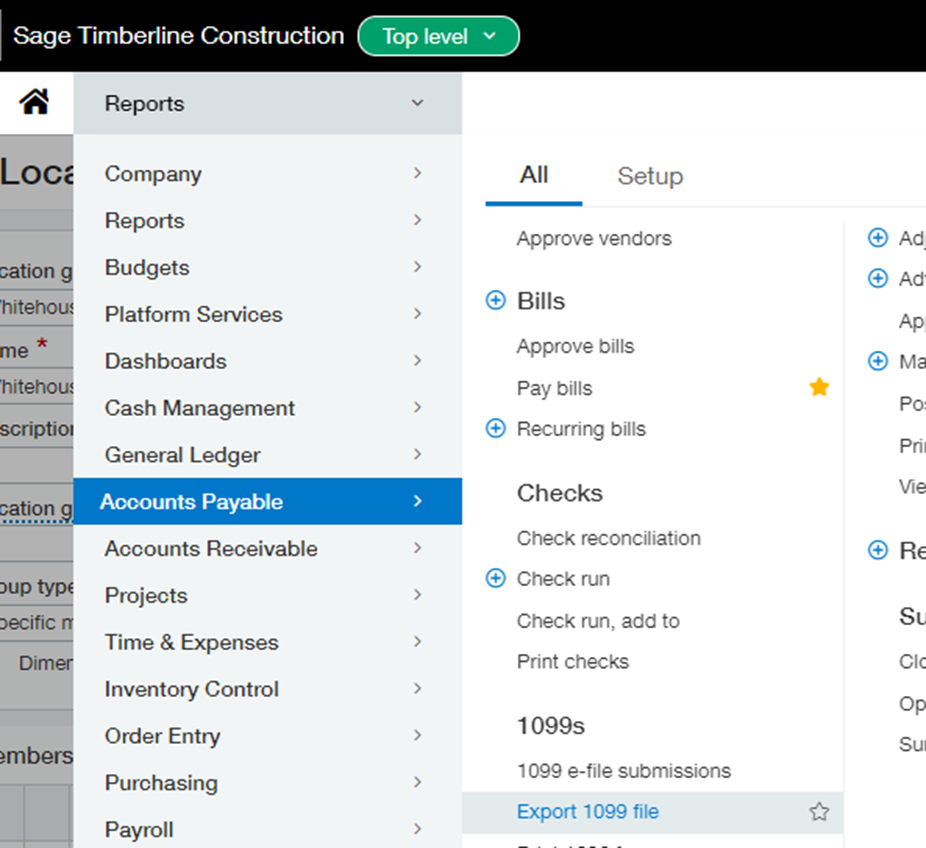Click the plus icon next to 'Ma' item

878,360
